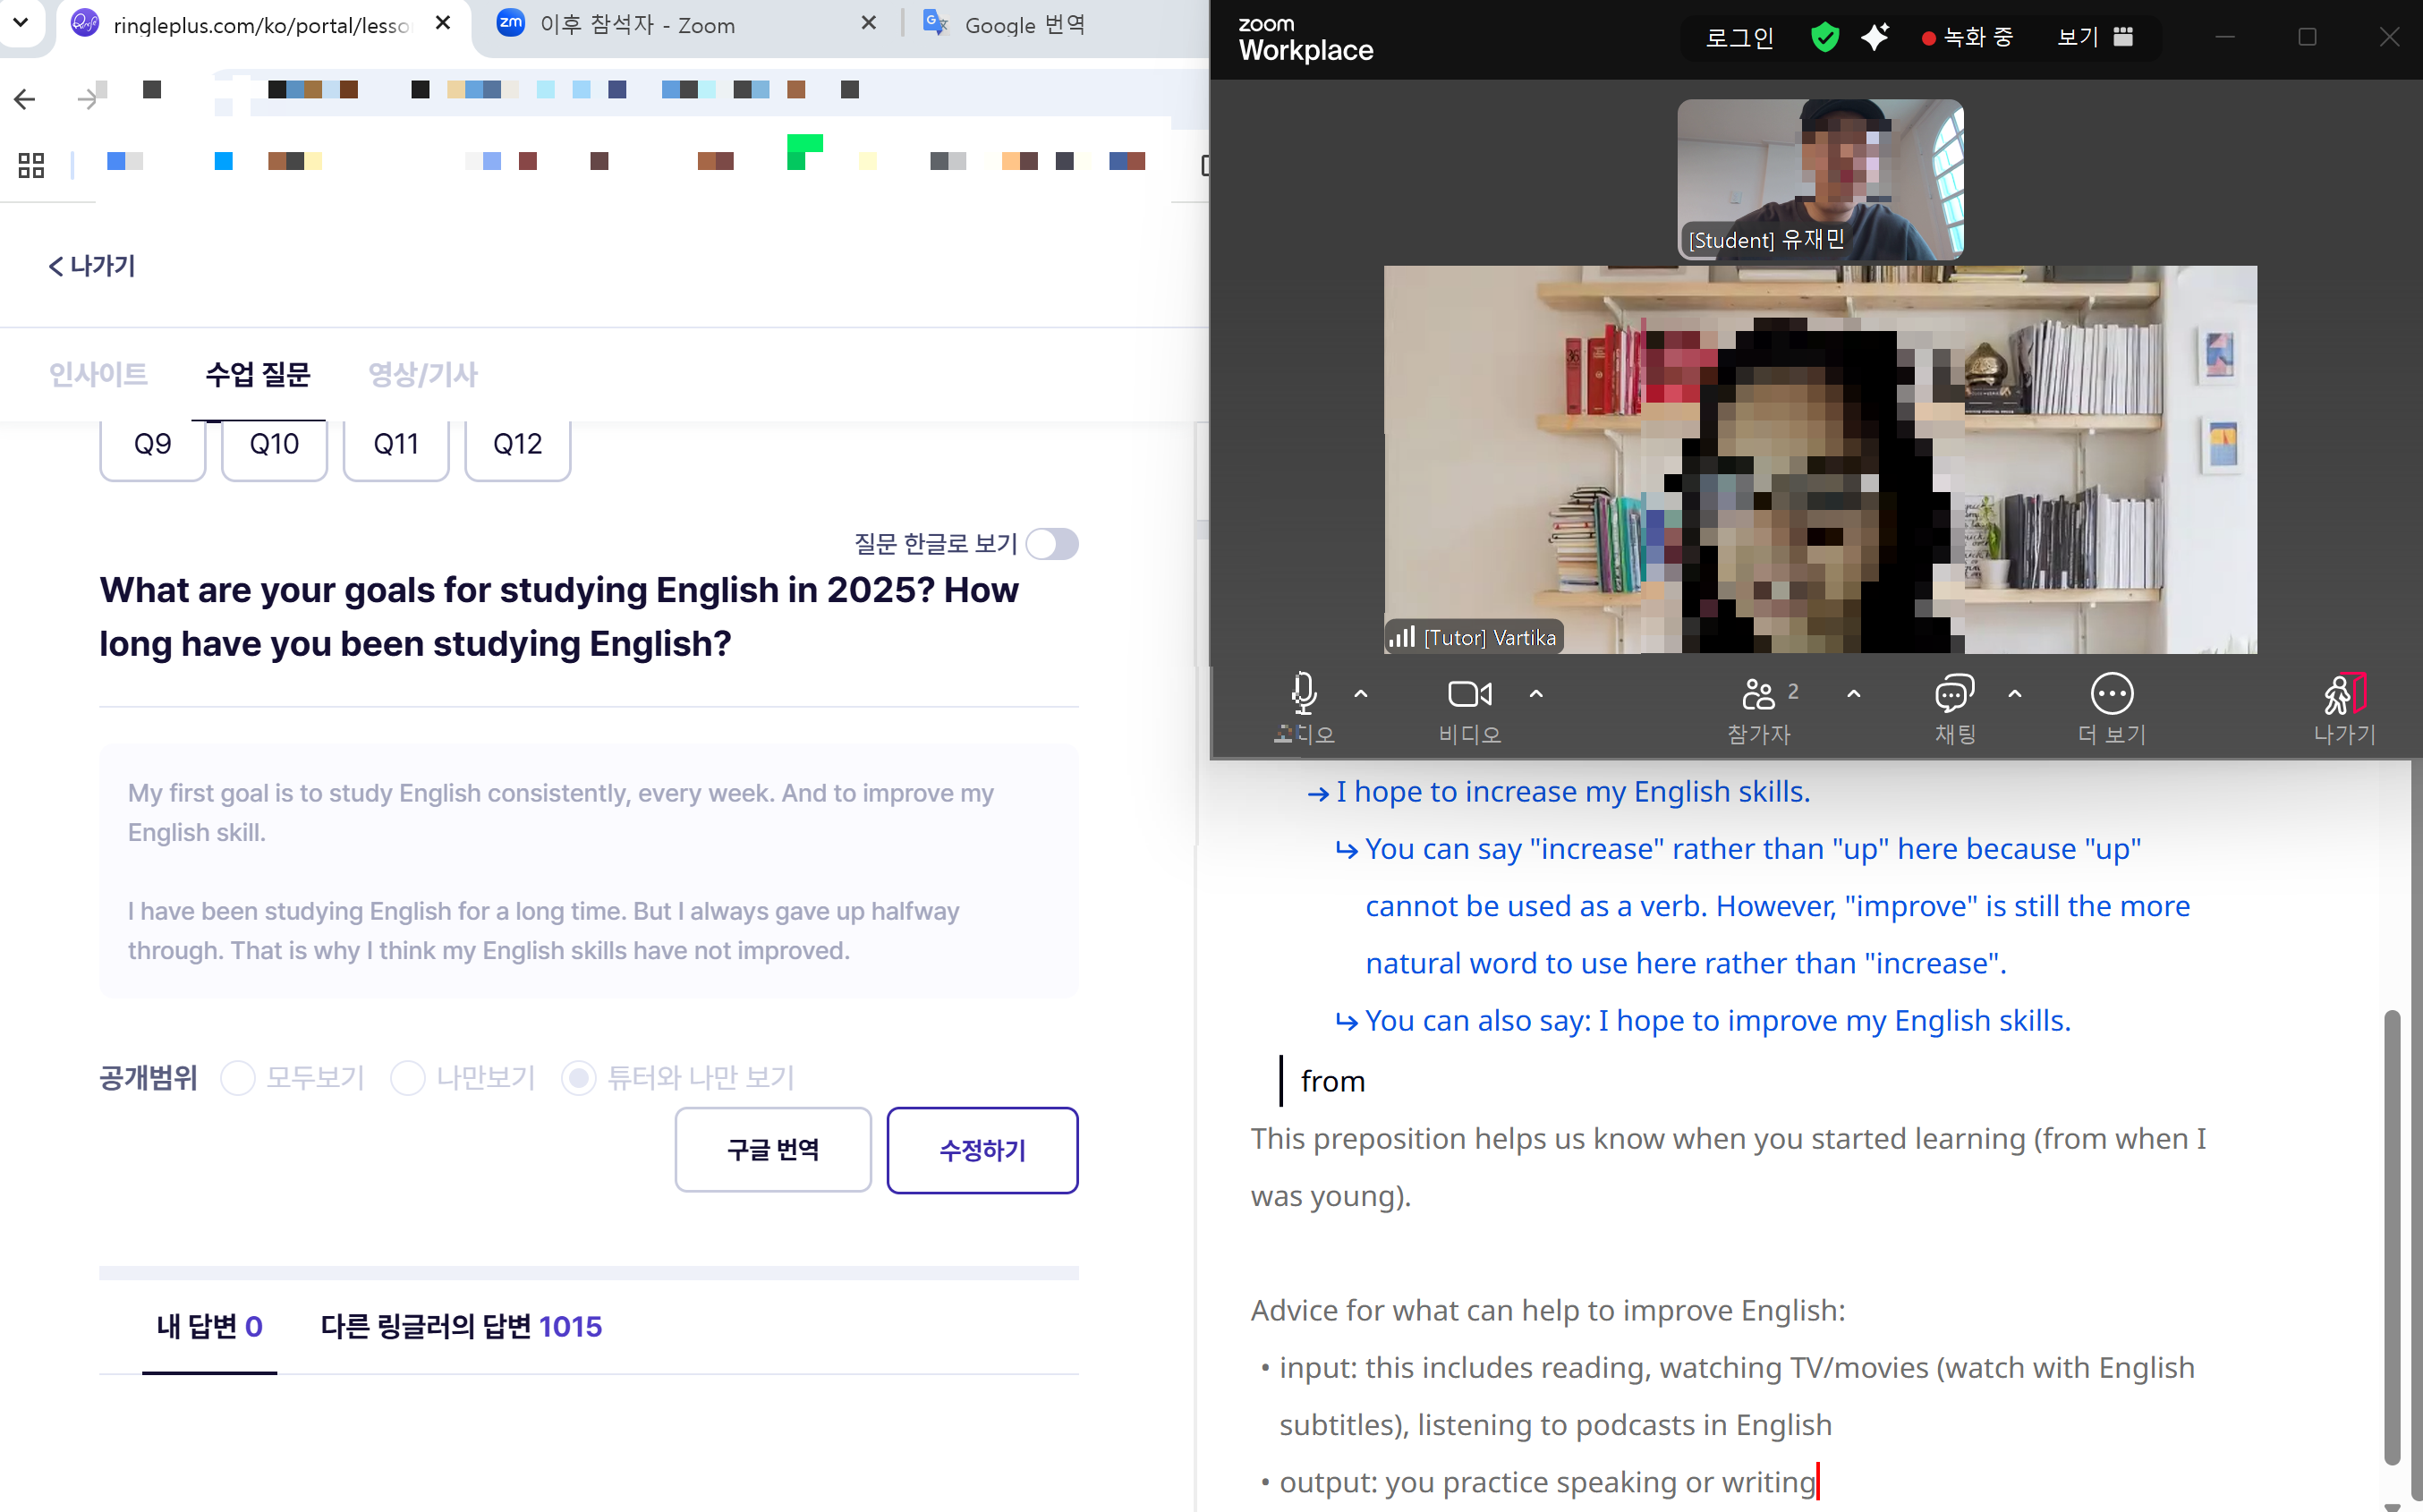2423x1512 pixels.
Task: Expand the audio options chevron
Action: click(x=1361, y=692)
